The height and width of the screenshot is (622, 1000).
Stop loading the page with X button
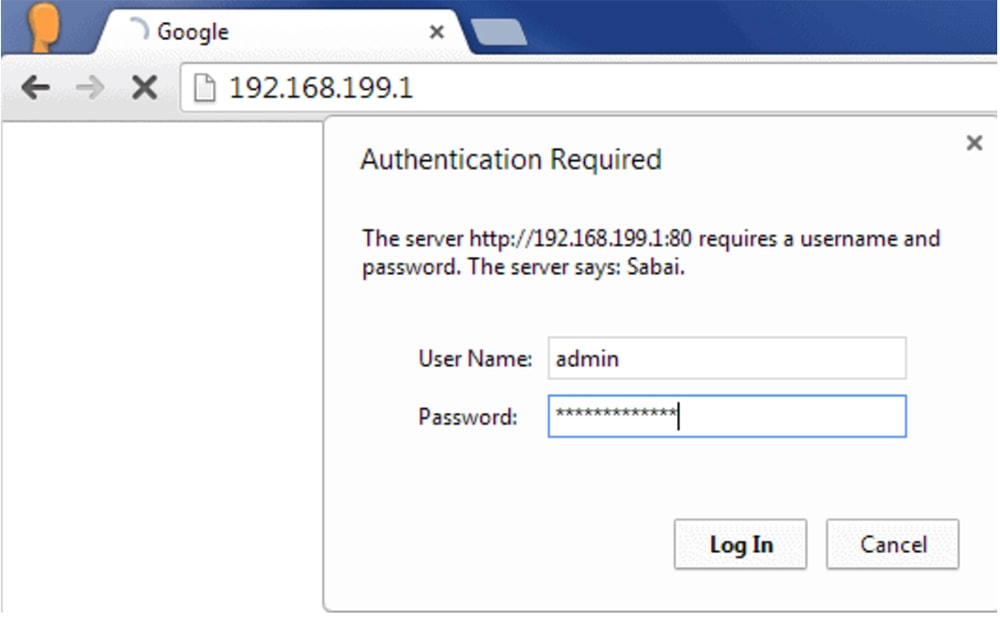click(x=145, y=87)
